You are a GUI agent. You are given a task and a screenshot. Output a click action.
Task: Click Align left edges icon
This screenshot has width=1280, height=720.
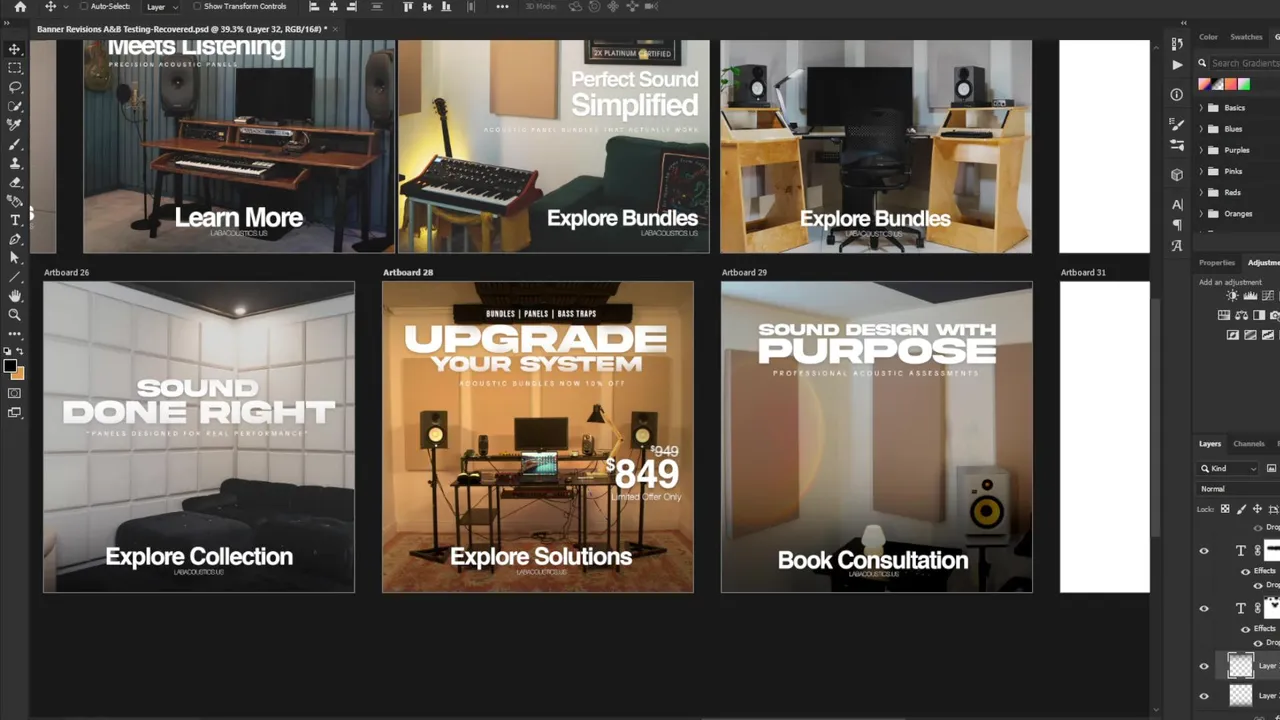[314, 7]
